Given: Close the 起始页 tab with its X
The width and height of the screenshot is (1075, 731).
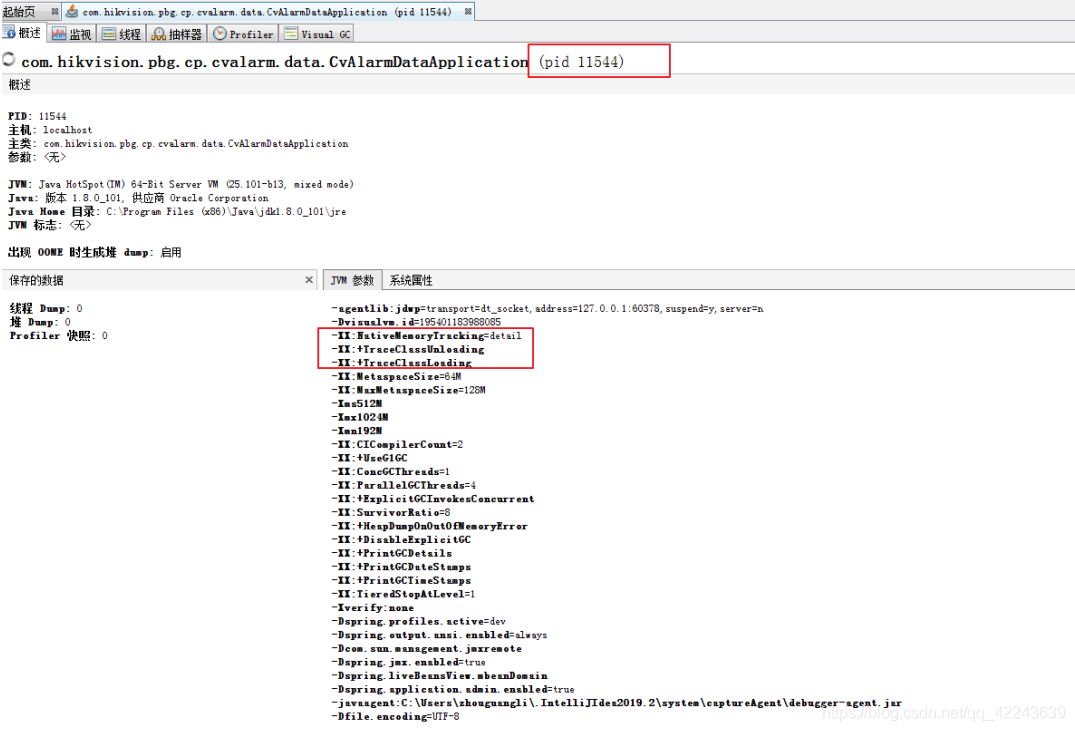Looking at the screenshot, I should coord(54,12).
